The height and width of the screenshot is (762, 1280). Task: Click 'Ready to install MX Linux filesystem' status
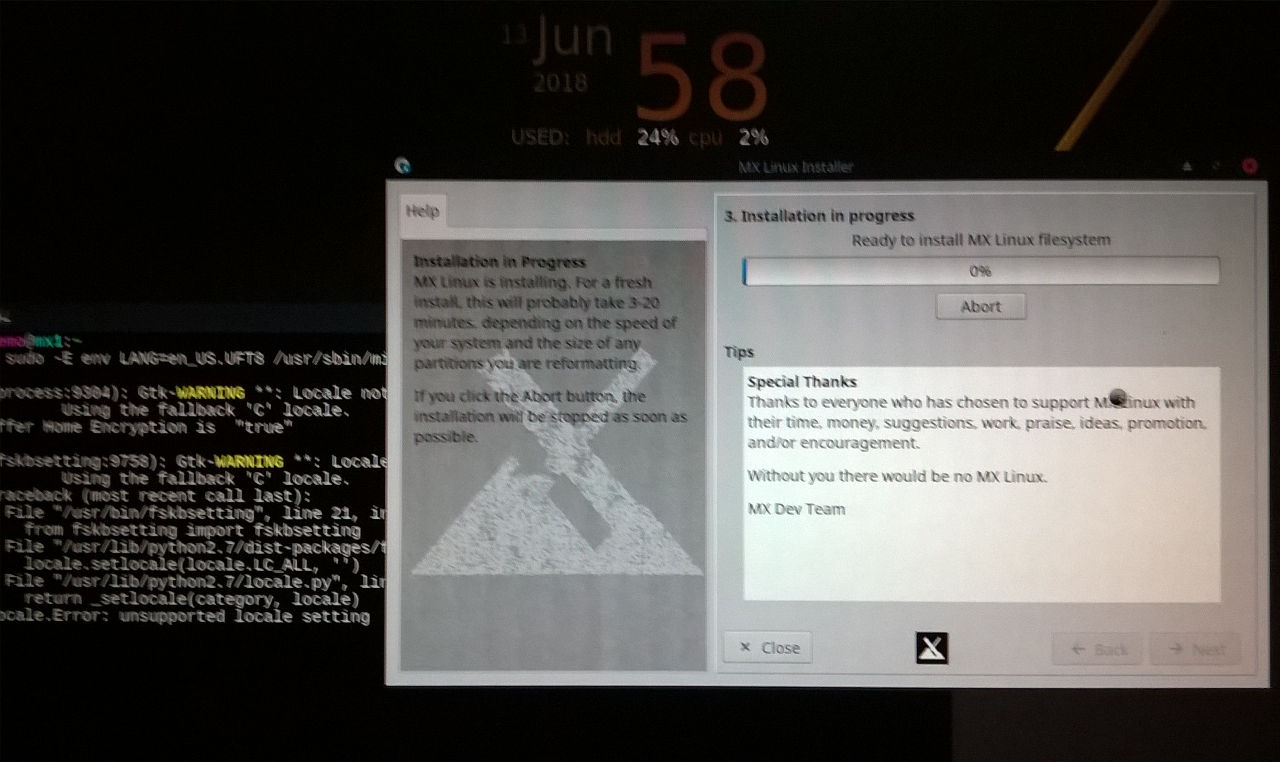[x=981, y=240]
